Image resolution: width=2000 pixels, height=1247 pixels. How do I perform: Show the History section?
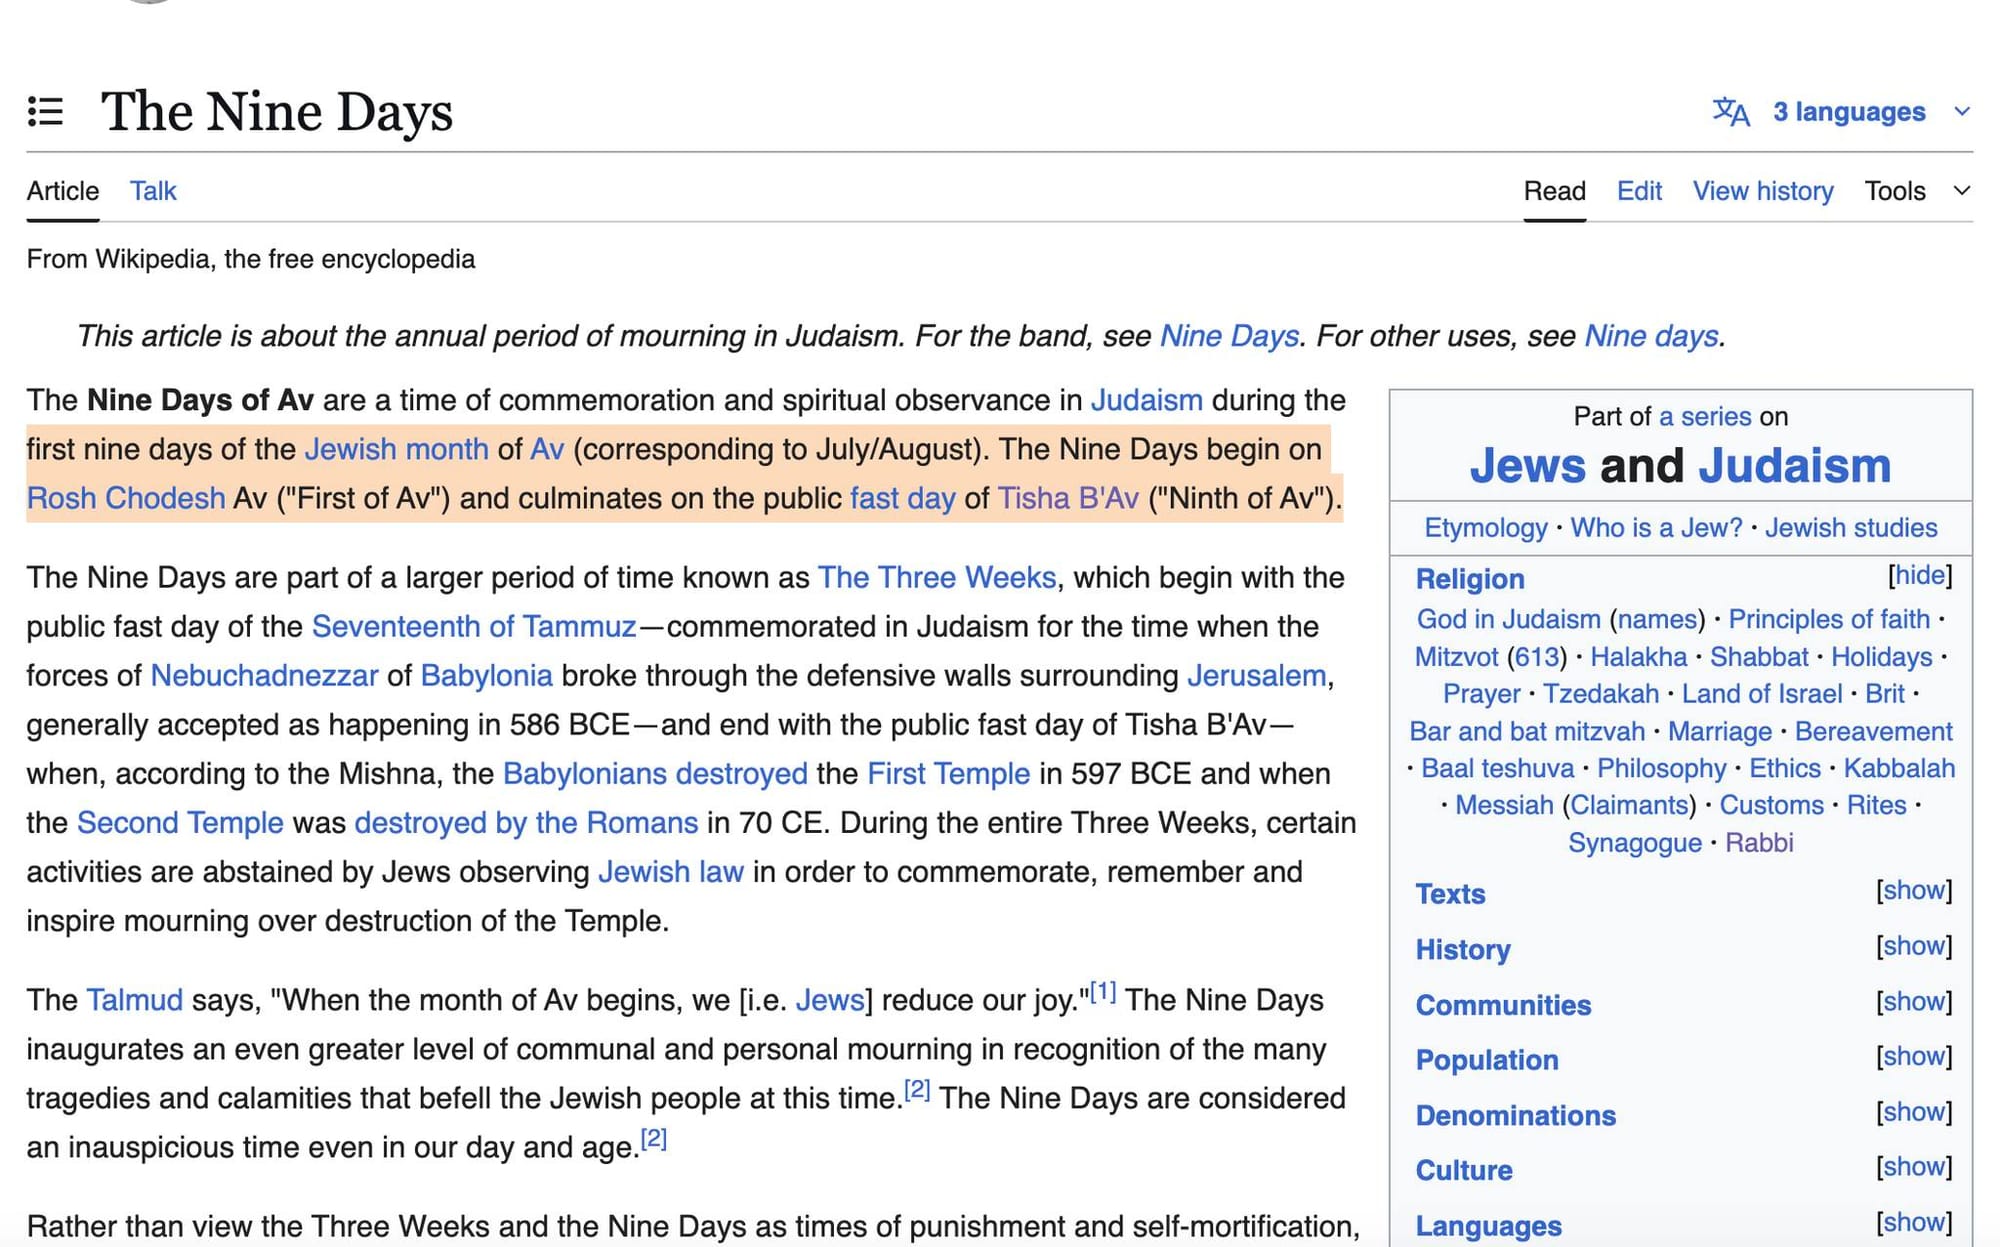click(1913, 946)
